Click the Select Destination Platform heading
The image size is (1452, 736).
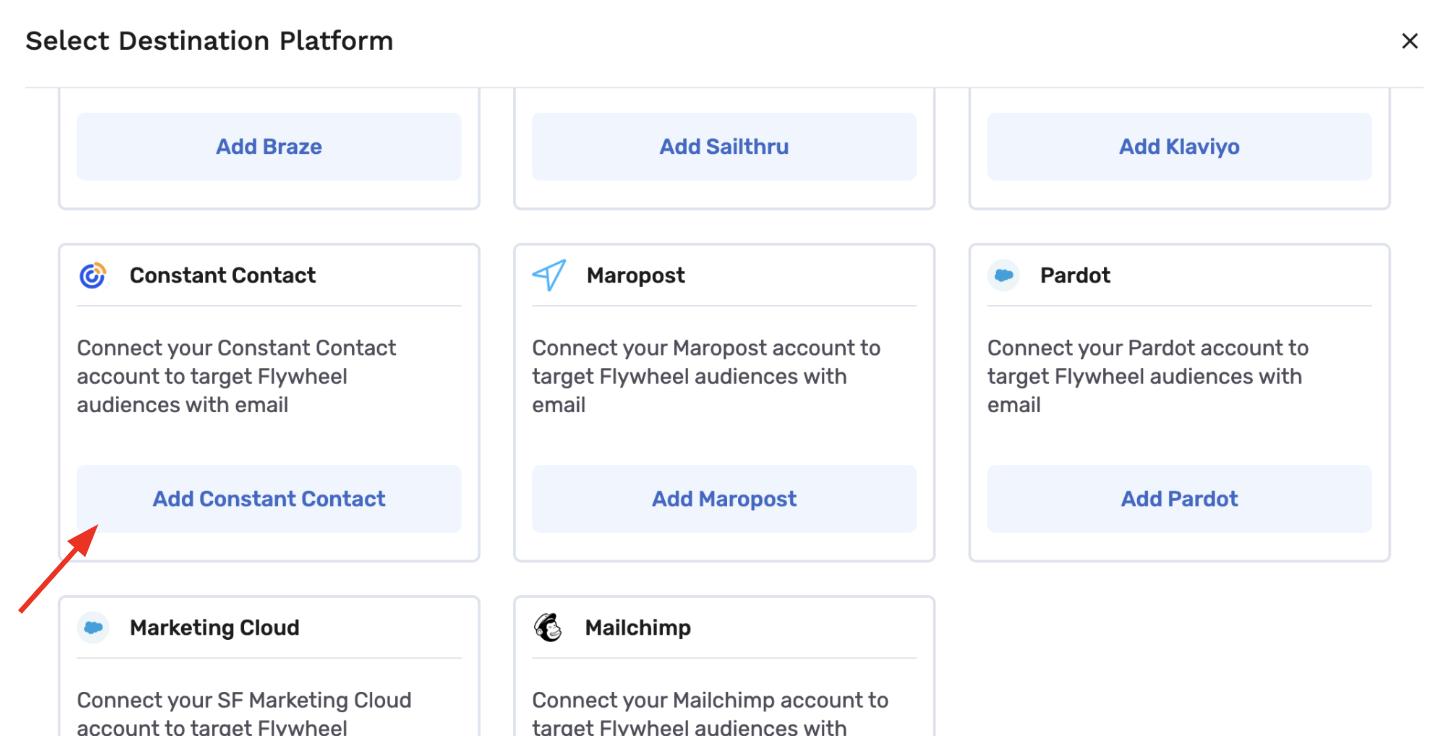tap(209, 41)
